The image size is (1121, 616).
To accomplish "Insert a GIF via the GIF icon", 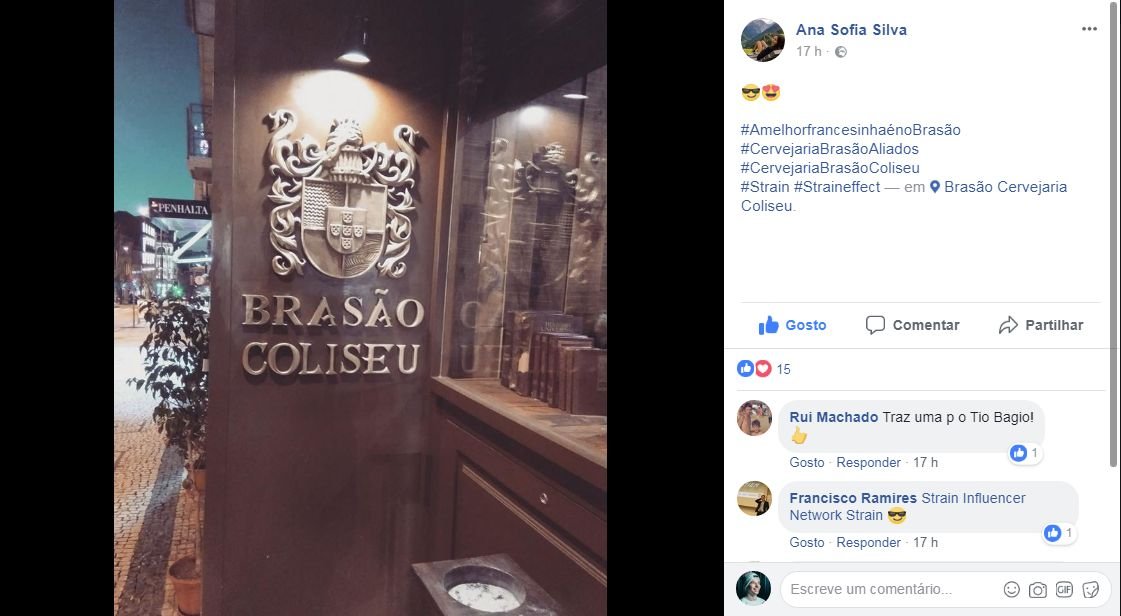I will pos(1064,590).
